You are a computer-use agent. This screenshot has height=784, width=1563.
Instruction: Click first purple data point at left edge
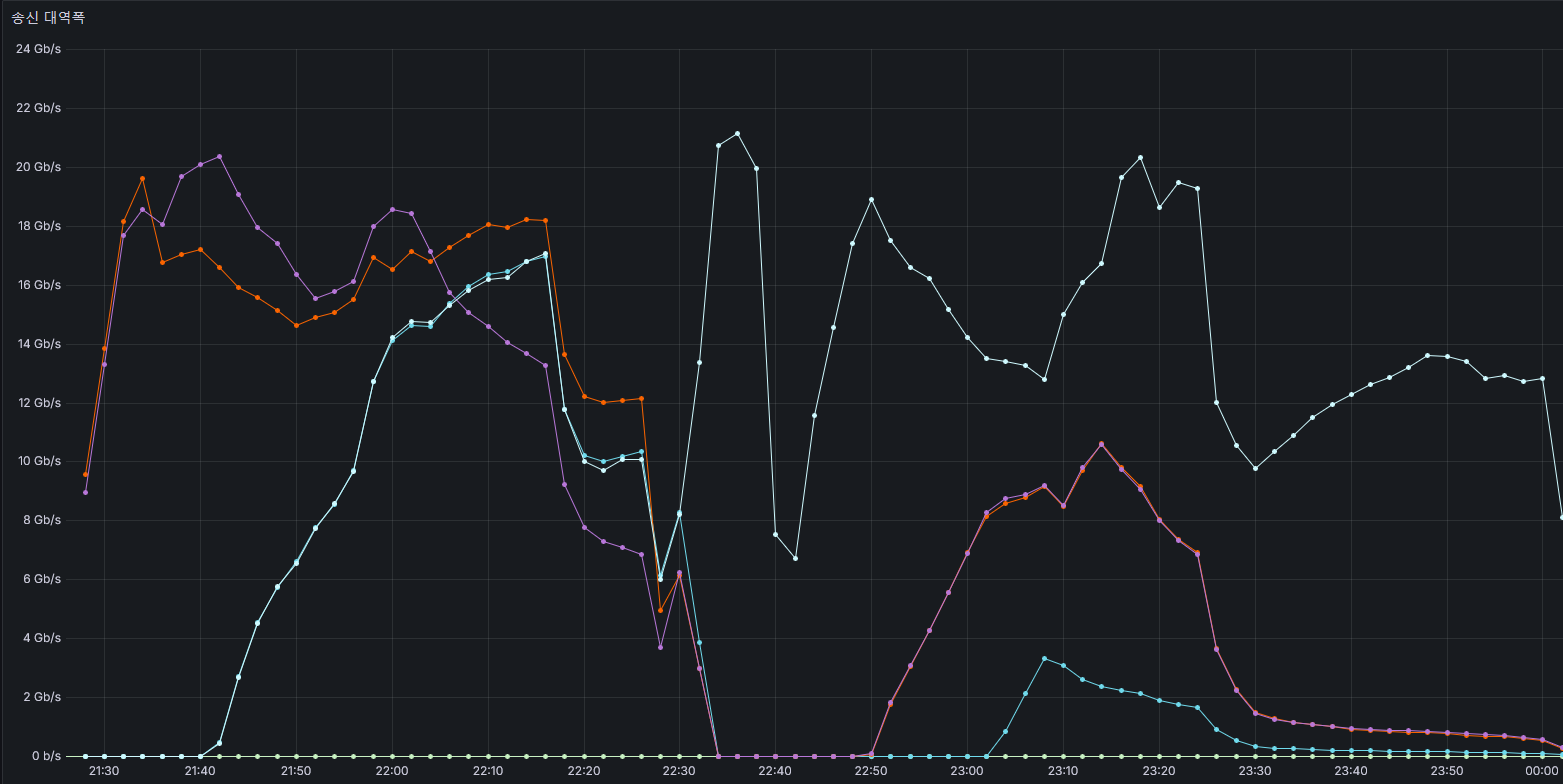click(x=85, y=492)
